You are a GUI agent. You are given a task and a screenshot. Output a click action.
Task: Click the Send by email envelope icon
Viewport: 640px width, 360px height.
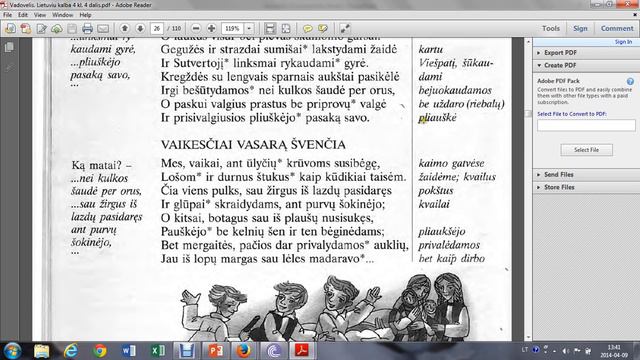(103, 28)
